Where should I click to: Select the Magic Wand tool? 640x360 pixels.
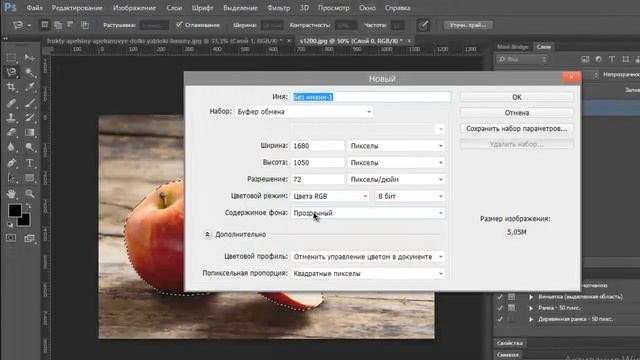(x=30, y=73)
